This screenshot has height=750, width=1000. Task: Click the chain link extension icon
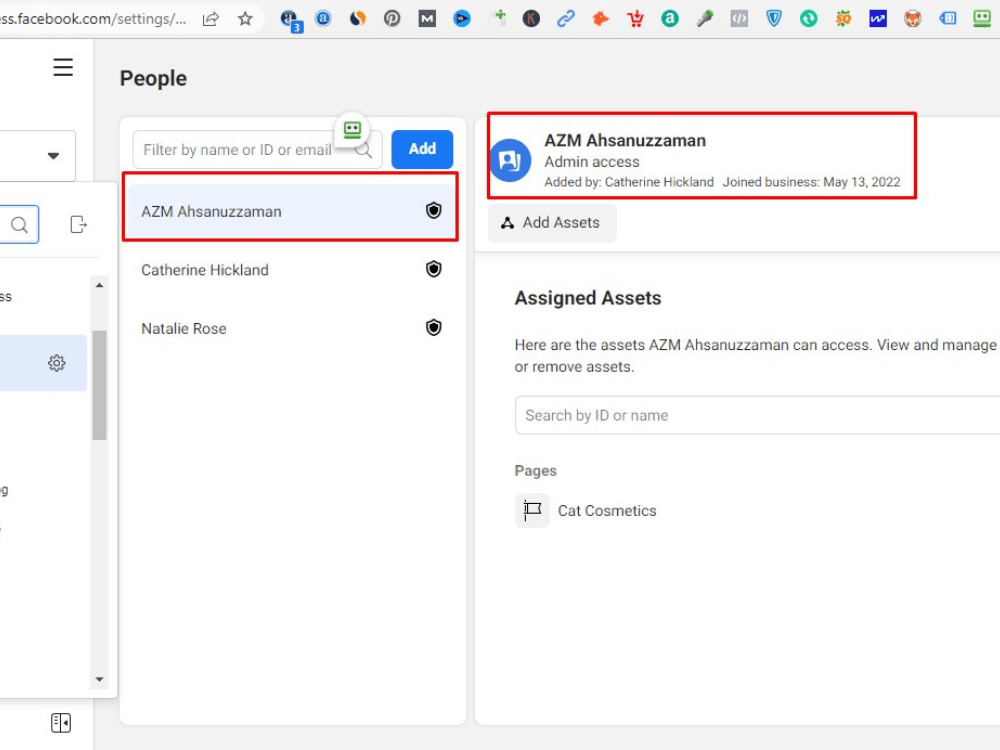tap(566, 19)
